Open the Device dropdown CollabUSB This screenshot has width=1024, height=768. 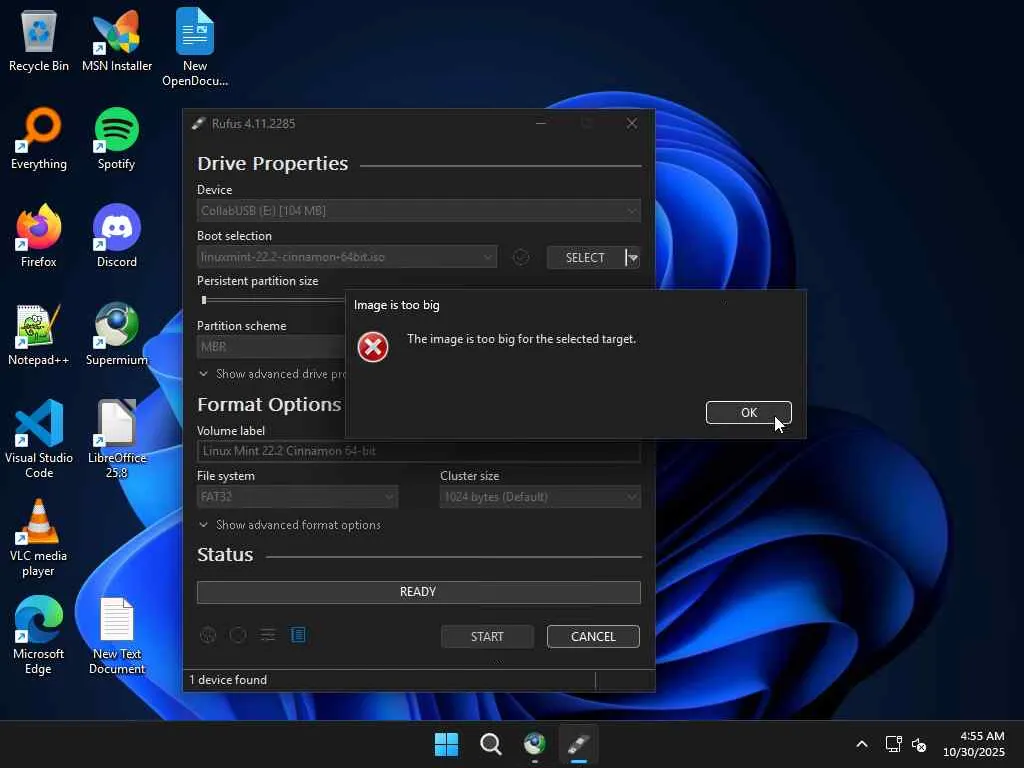tap(419, 210)
